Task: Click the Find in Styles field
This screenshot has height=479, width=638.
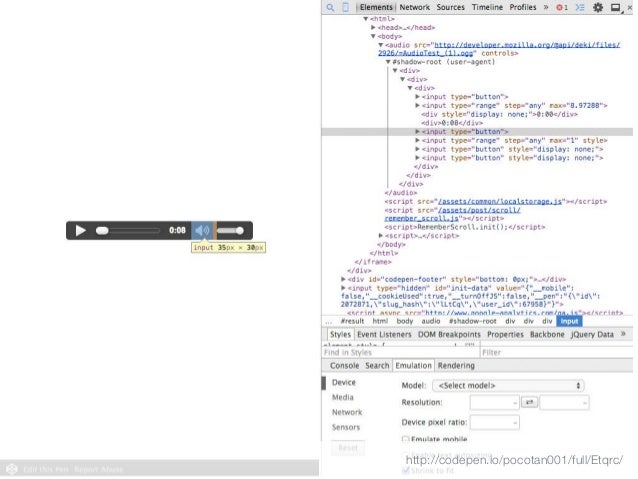Action: pos(400,352)
